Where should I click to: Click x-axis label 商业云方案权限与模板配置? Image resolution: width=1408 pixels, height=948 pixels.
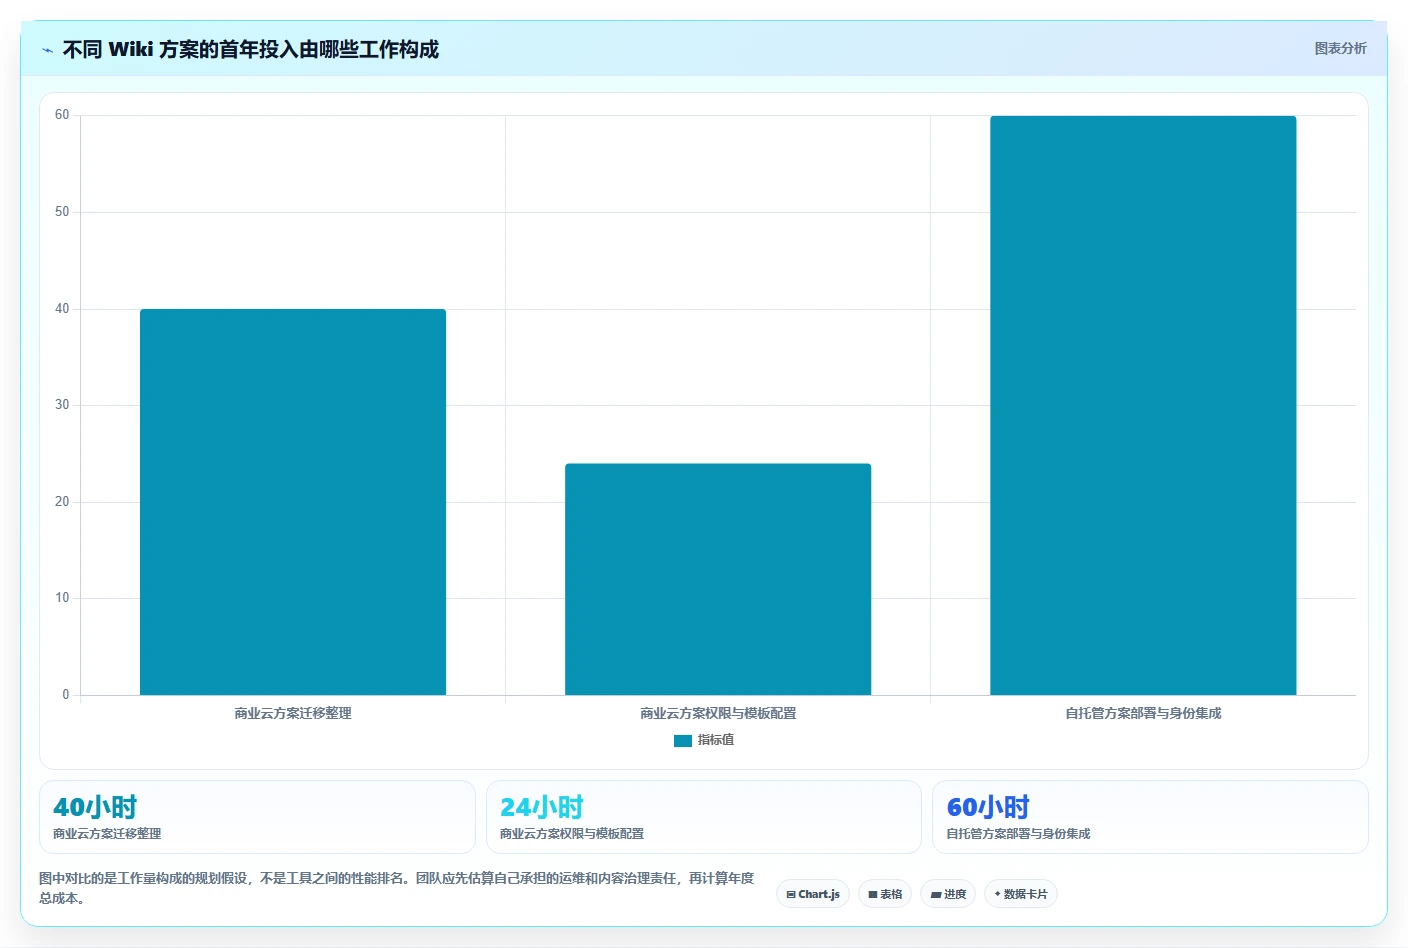coord(718,713)
